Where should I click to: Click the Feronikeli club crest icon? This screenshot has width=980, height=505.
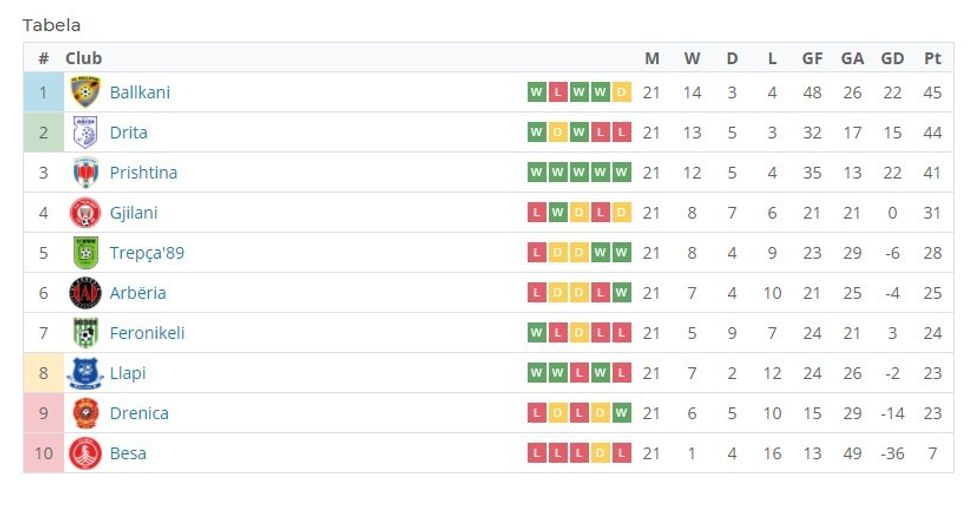click(85, 332)
